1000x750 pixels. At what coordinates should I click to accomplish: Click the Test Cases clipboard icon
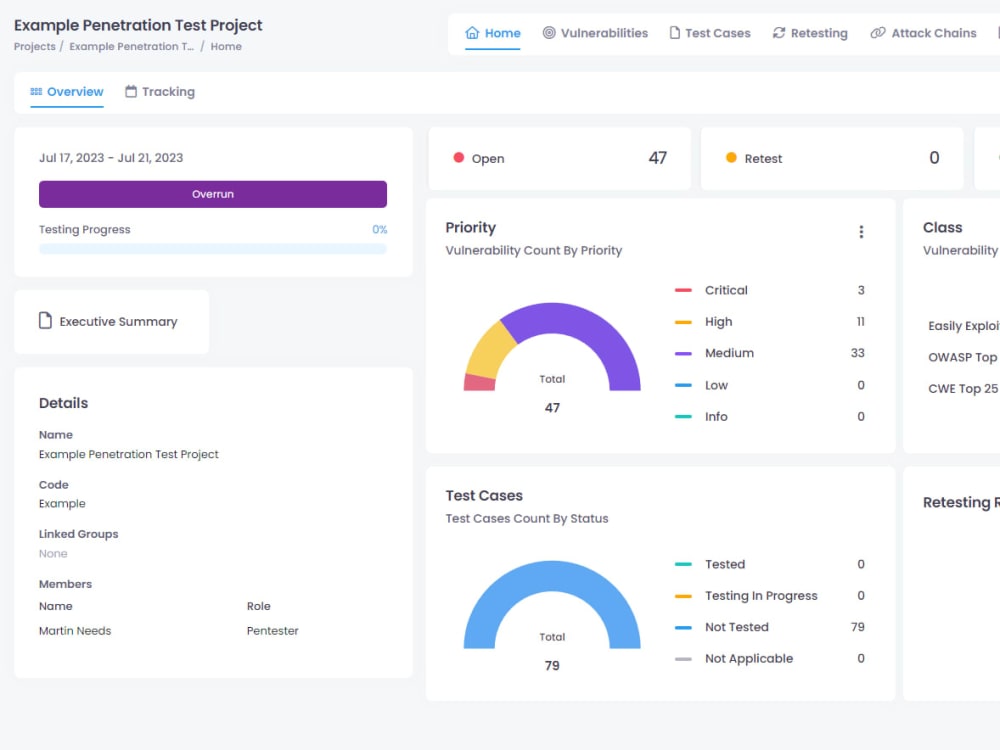676,32
